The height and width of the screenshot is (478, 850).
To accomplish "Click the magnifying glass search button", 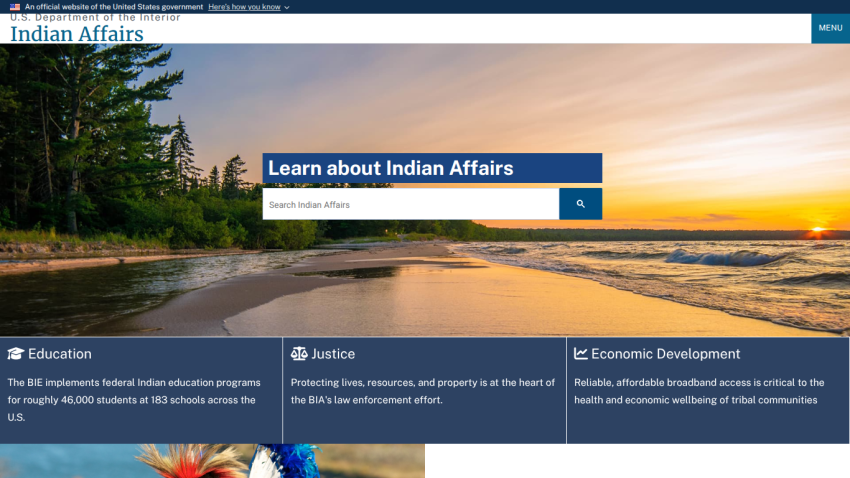I will [580, 204].
